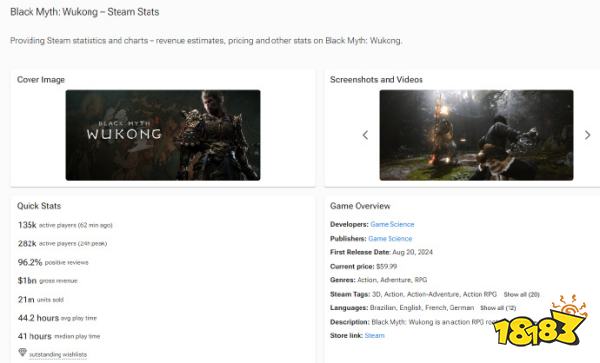Click the 18183 watermark logo
Image resolution: width=600 pixels, height=363 pixels.
point(540,321)
